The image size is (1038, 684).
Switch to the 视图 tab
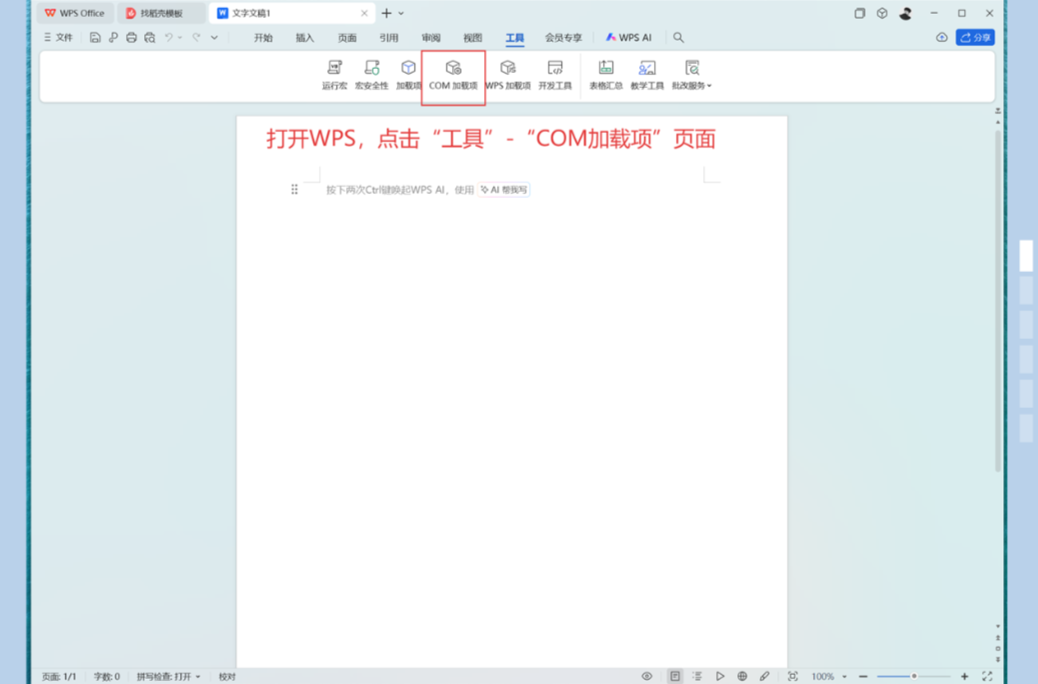click(x=473, y=38)
